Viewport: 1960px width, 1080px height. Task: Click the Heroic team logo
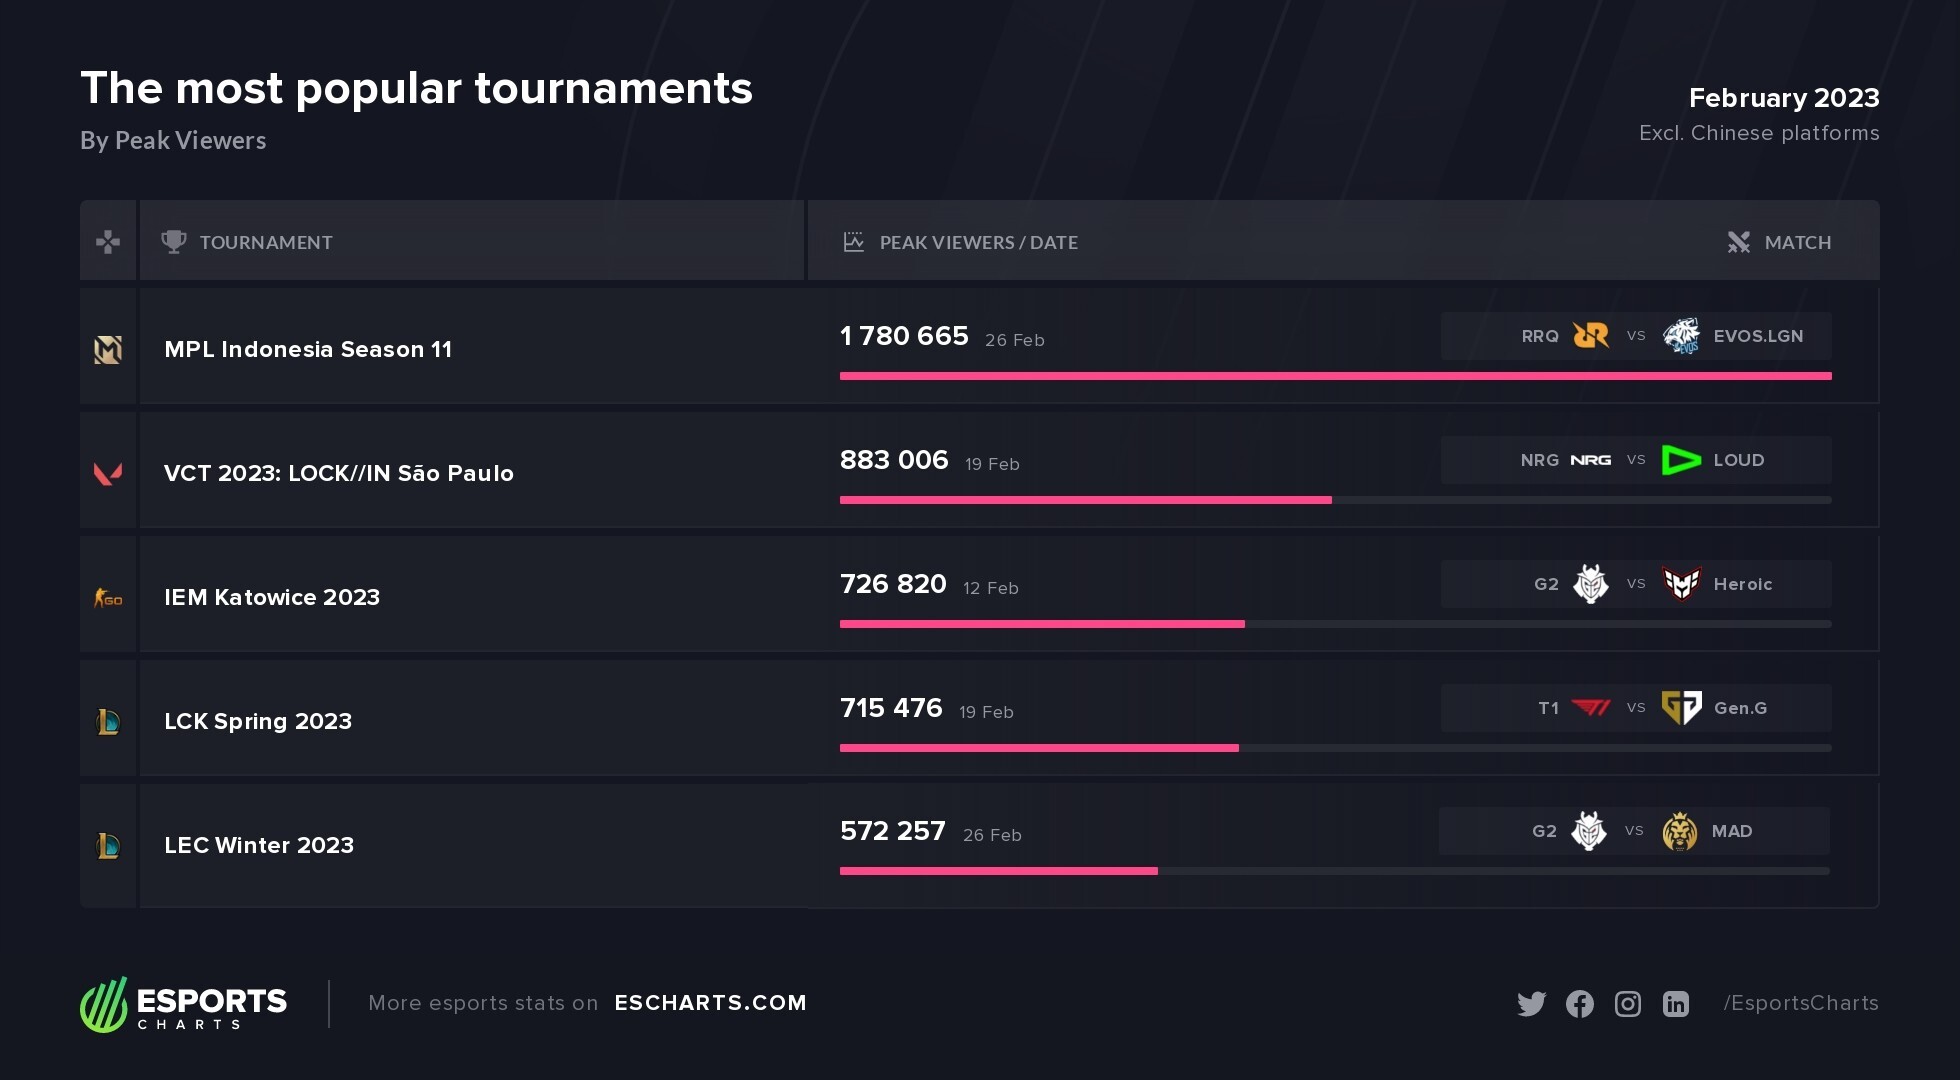point(1681,584)
